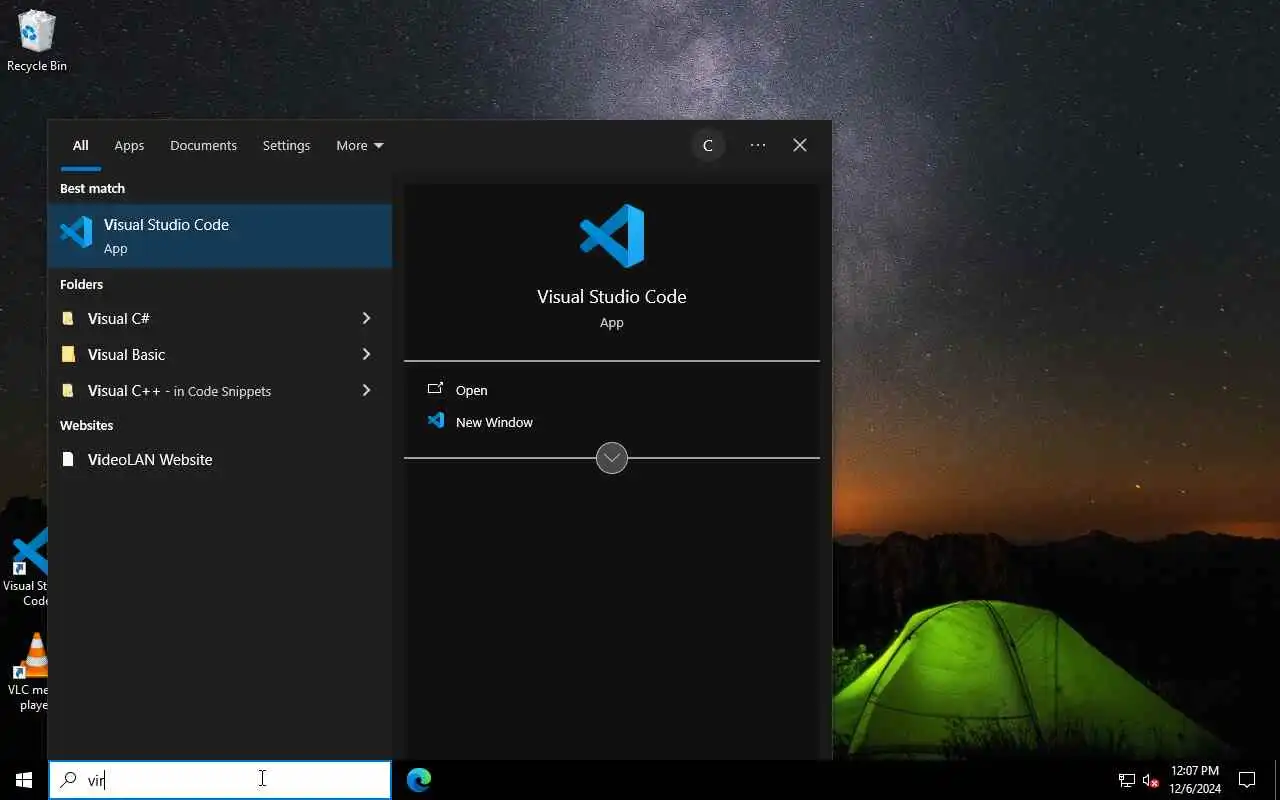This screenshot has width=1280, height=800.
Task: Click the folder icon next to Visual C++
Action: click(x=68, y=390)
